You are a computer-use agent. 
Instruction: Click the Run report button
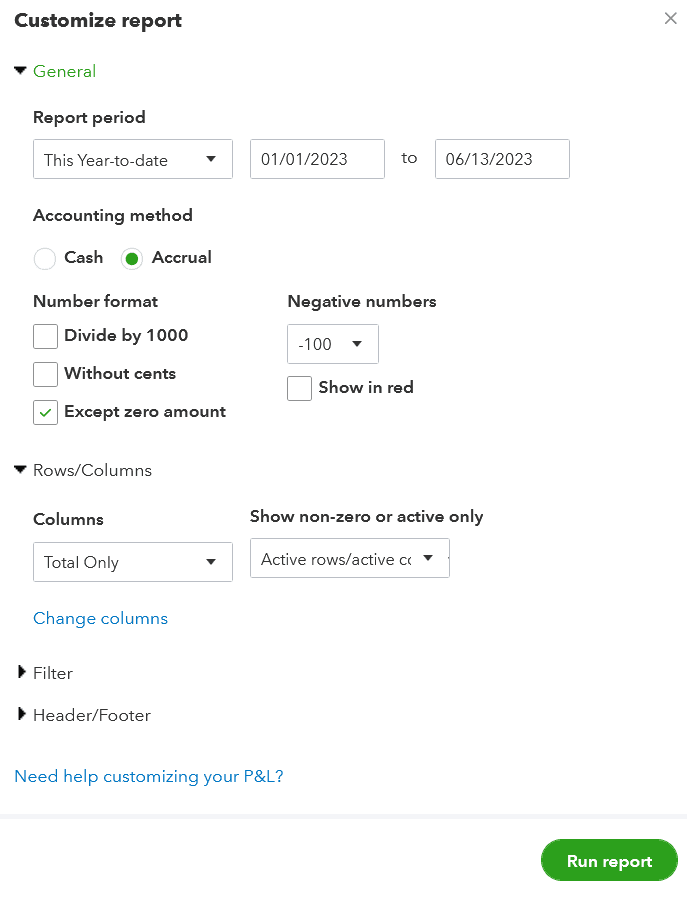609,861
